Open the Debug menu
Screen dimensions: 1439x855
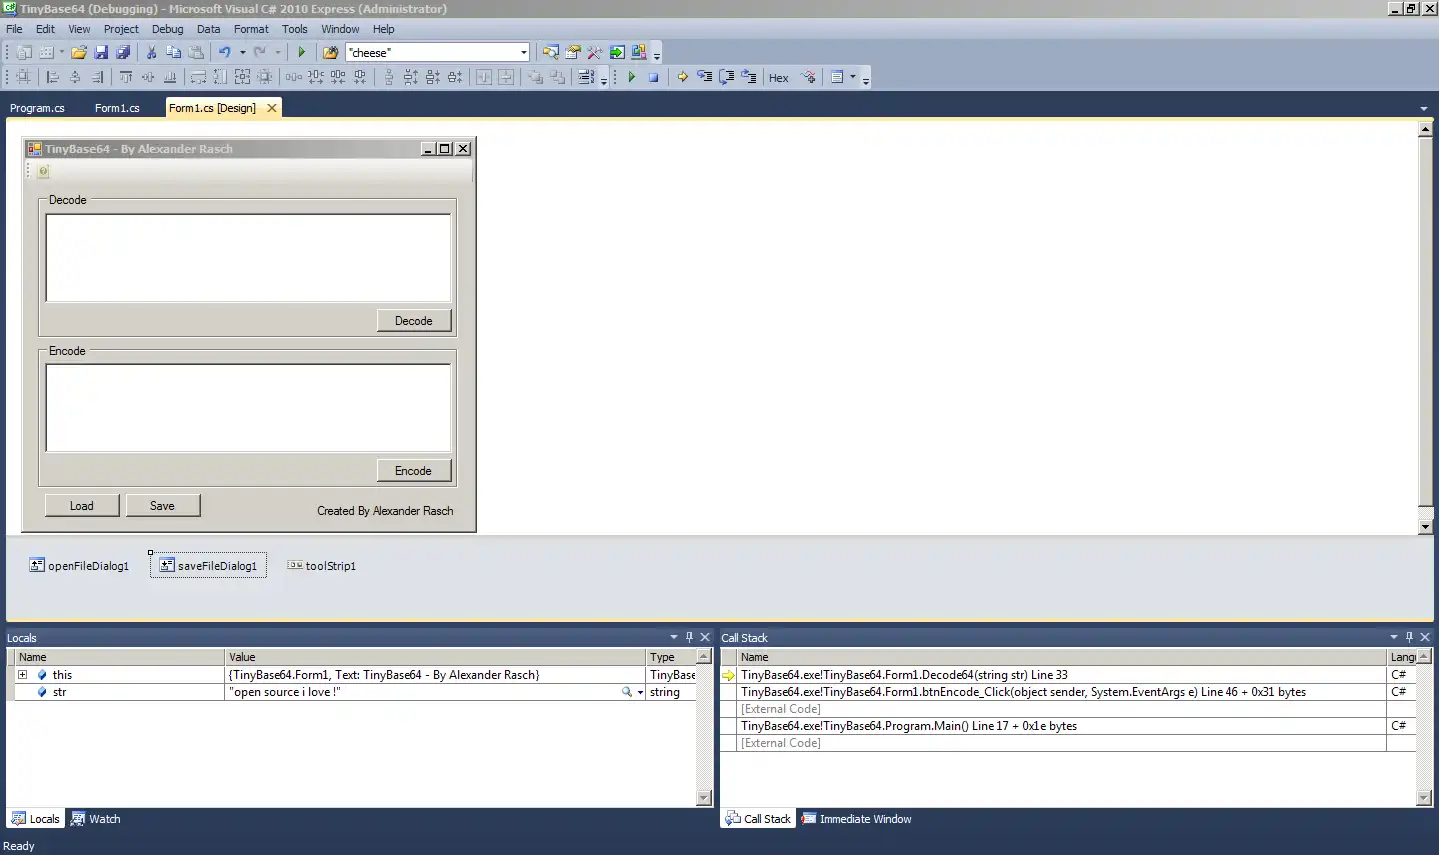tap(168, 29)
